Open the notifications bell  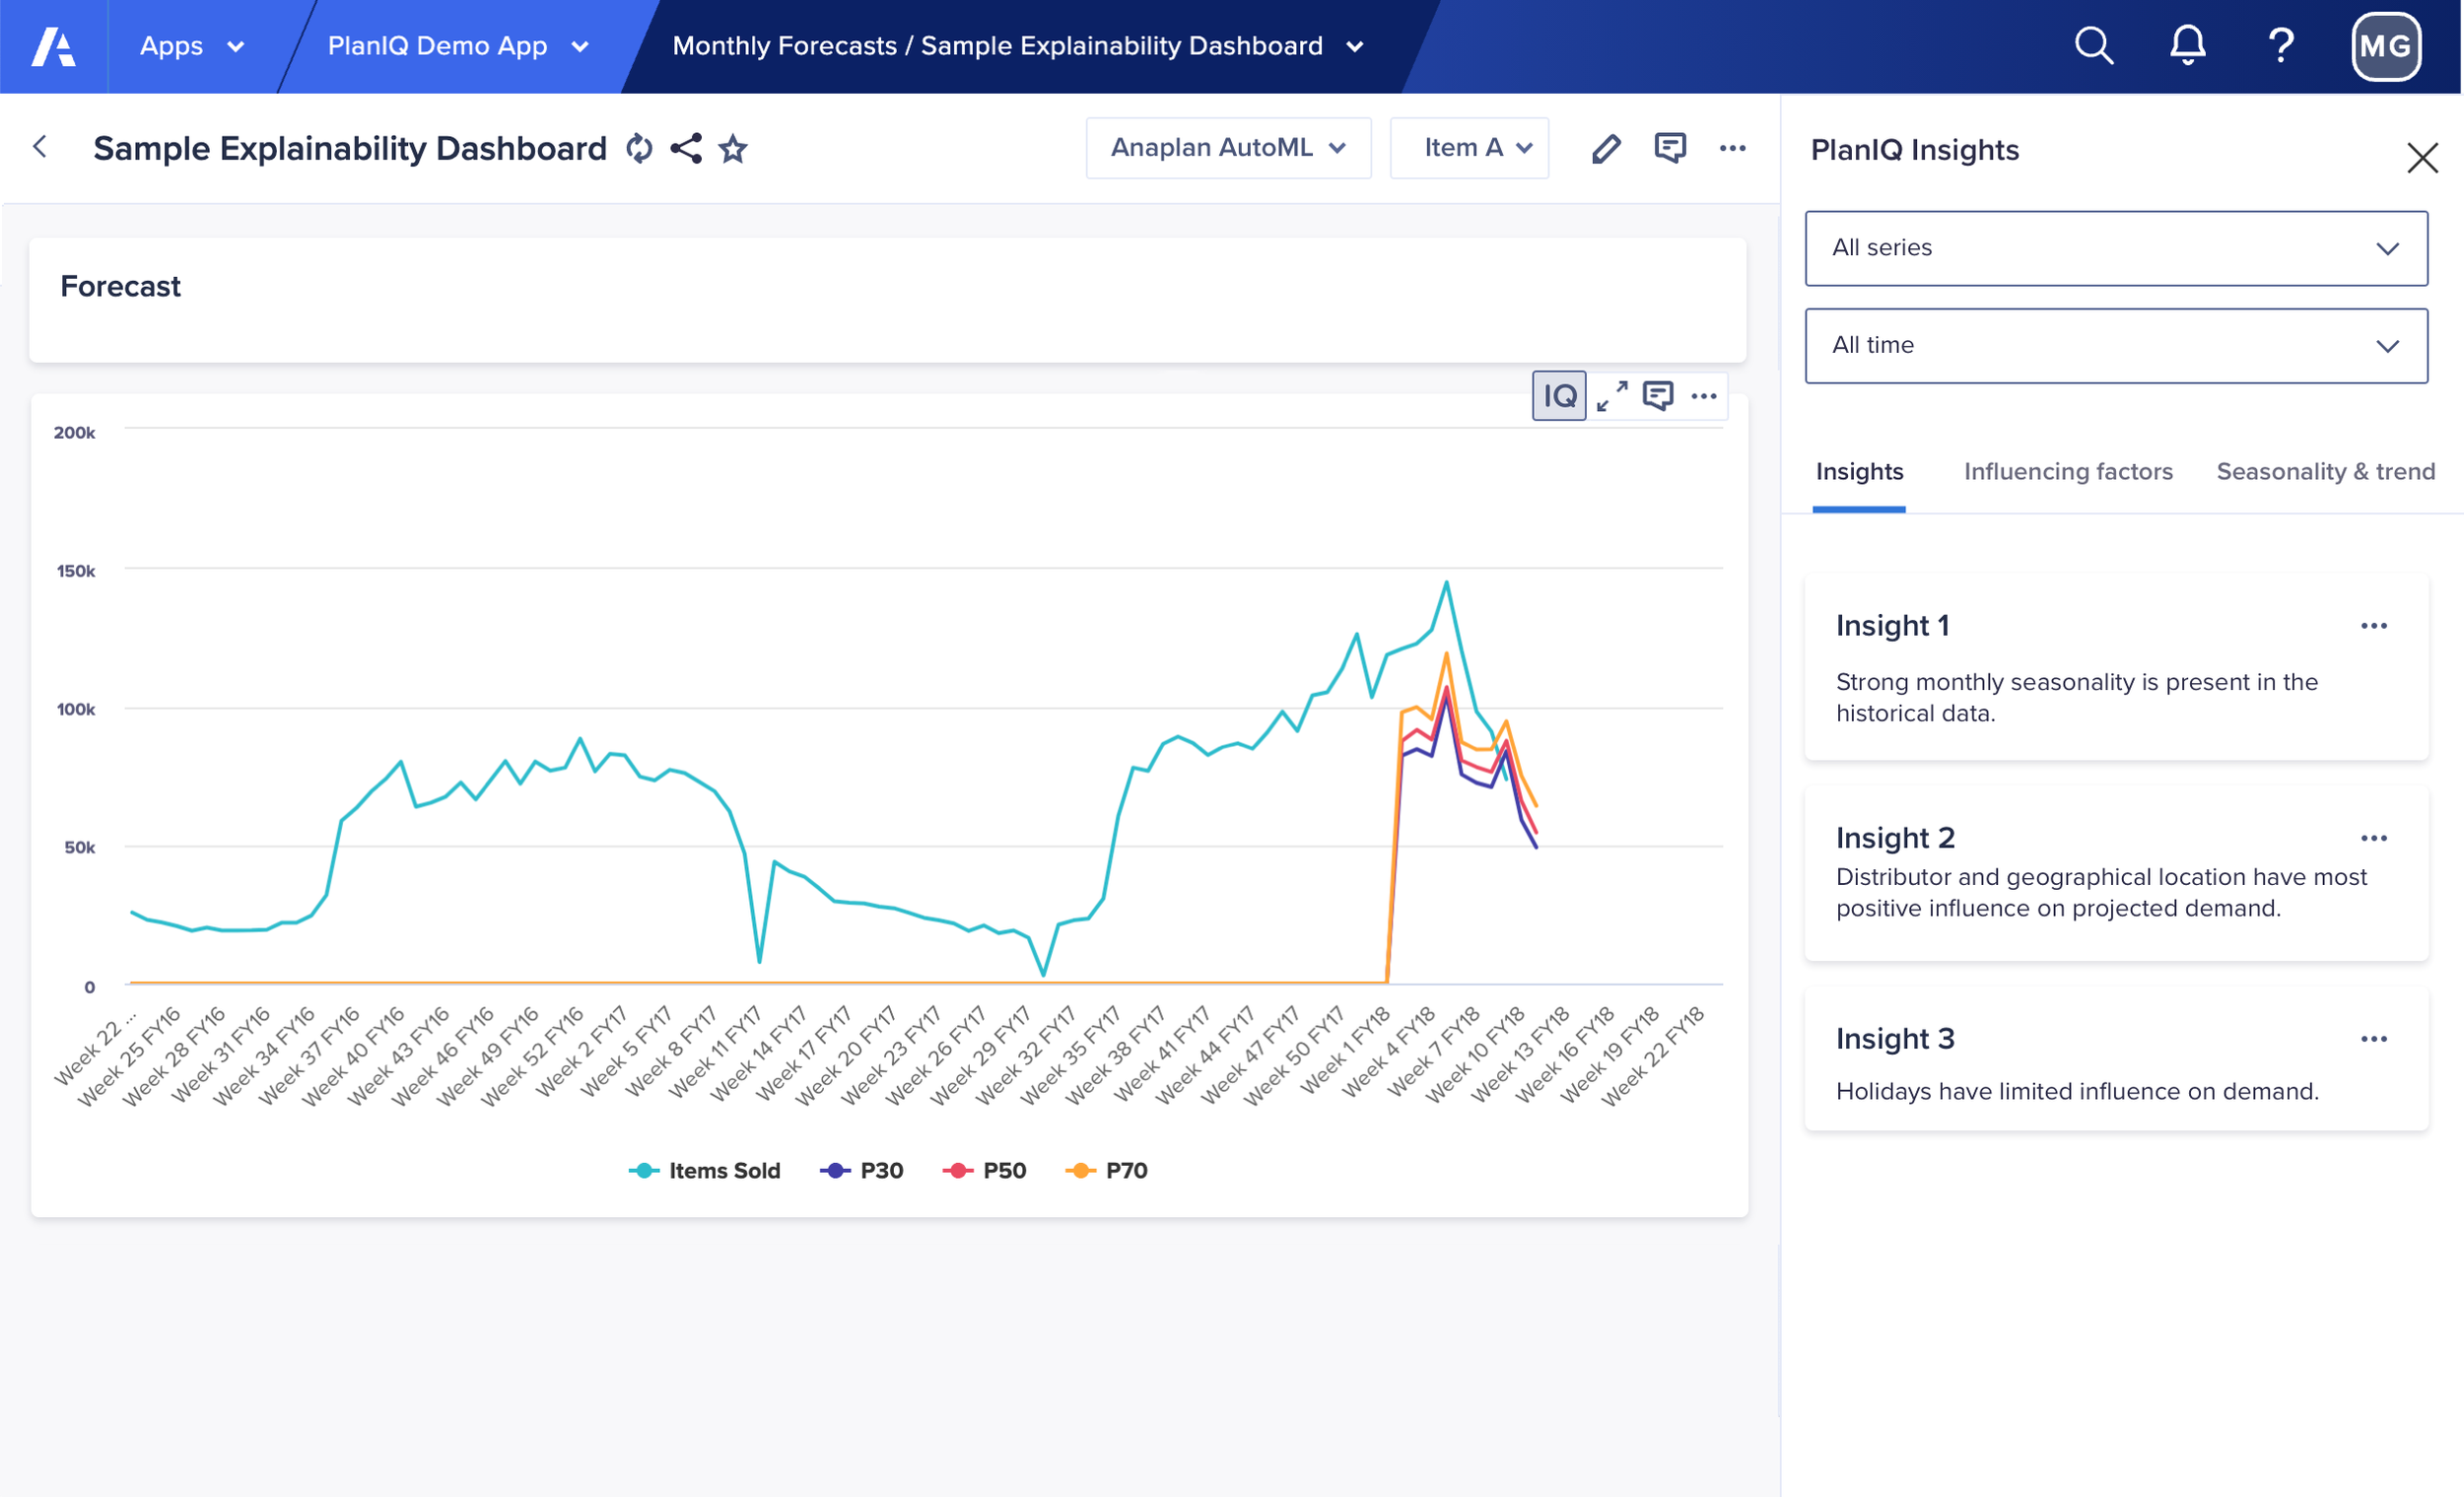coord(2187,46)
